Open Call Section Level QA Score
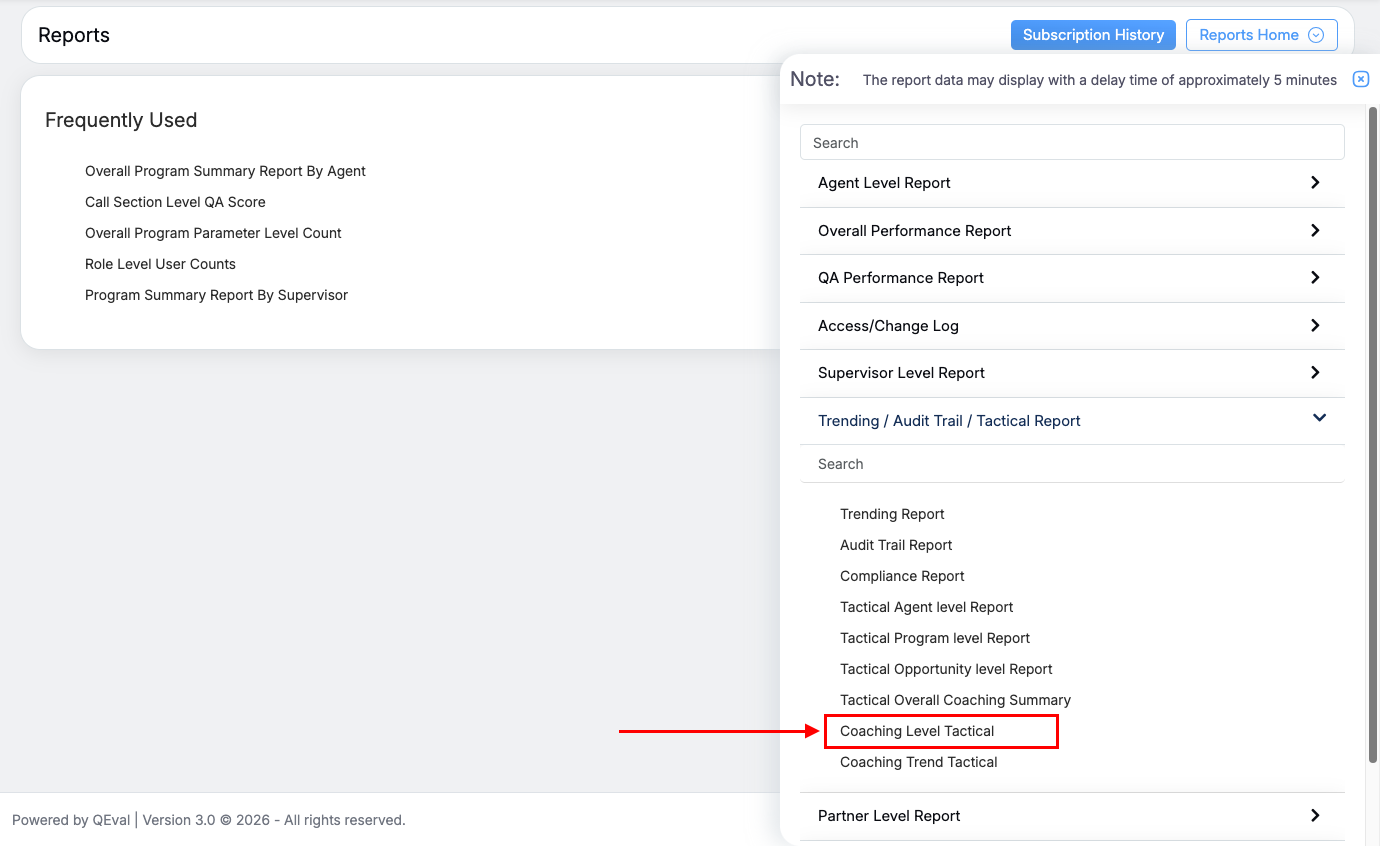 (175, 202)
